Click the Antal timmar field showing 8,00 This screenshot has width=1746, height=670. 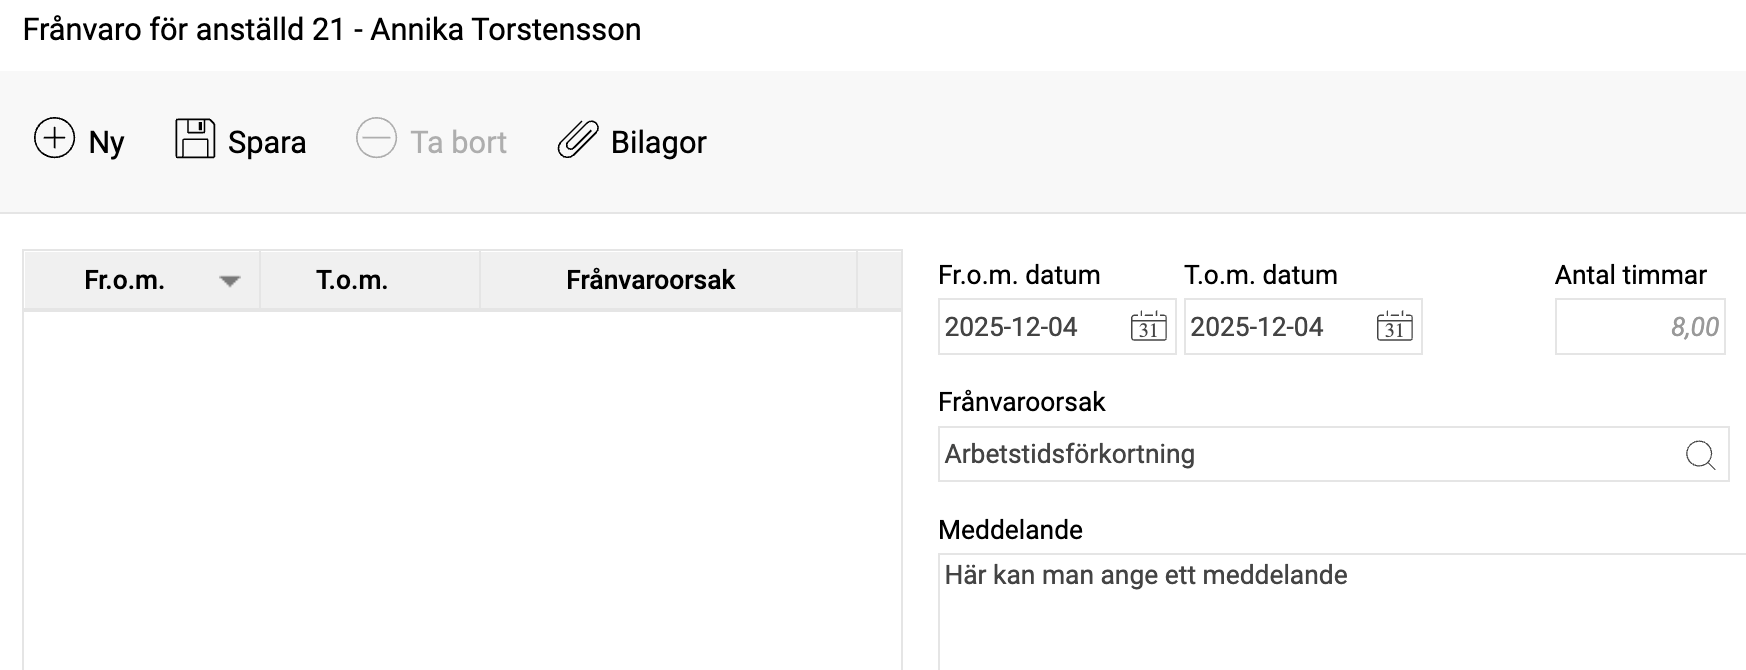point(1640,327)
